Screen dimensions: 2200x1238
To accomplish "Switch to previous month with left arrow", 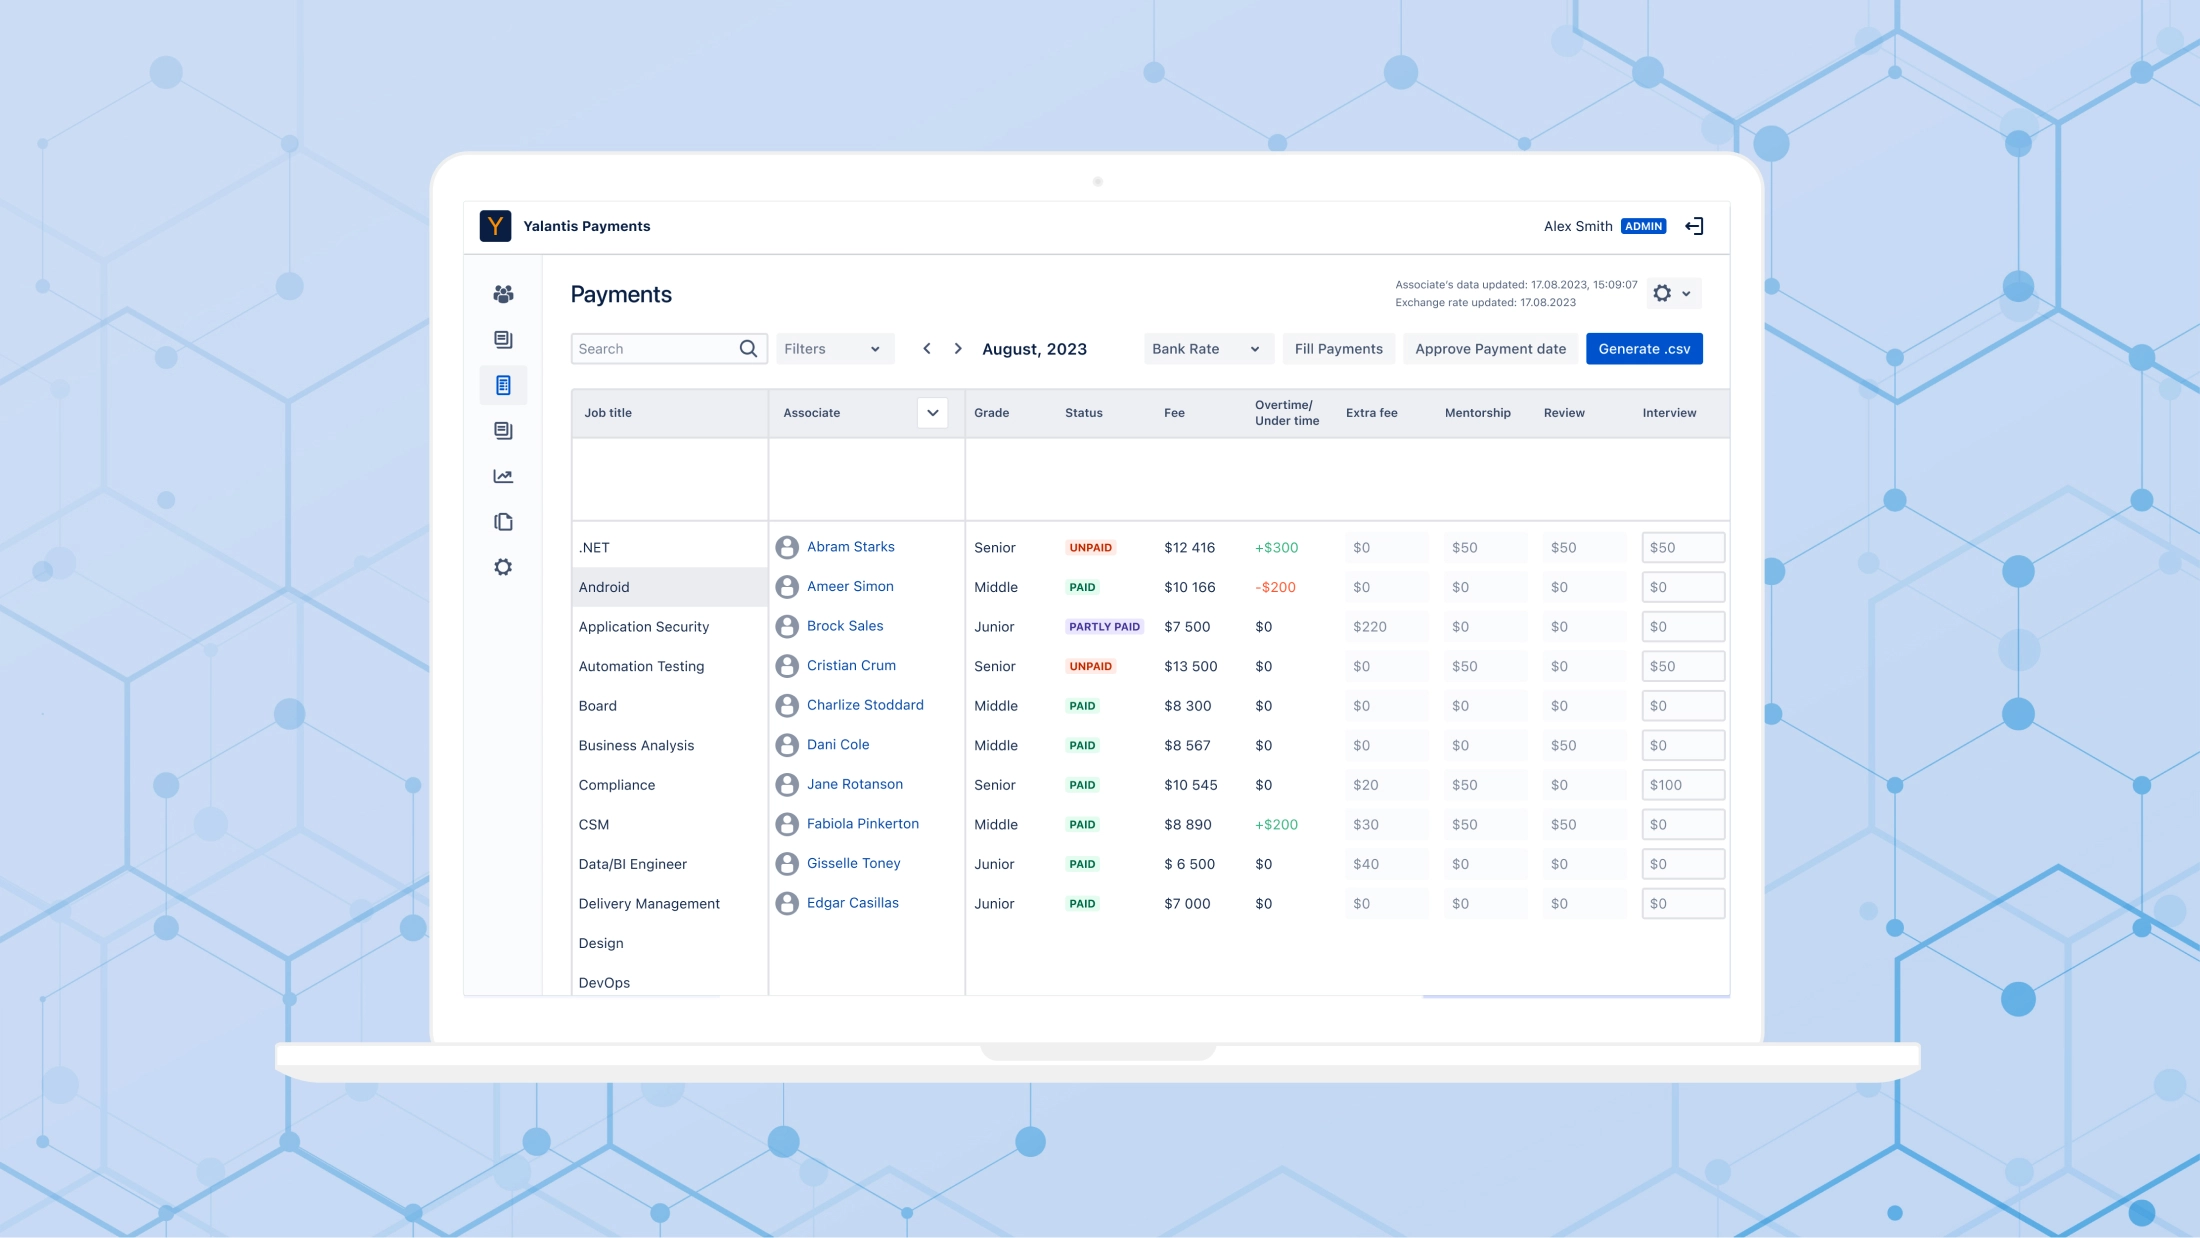I will pyautogui.click(x=926, y=348).
